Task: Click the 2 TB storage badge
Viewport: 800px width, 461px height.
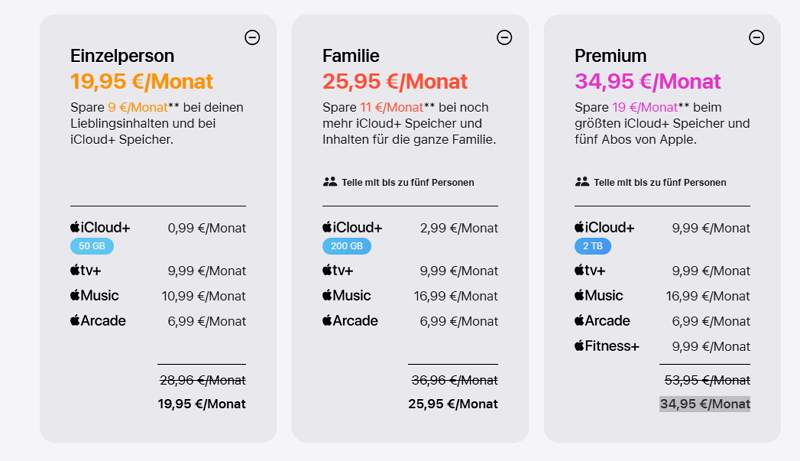Action: (592, 246)
